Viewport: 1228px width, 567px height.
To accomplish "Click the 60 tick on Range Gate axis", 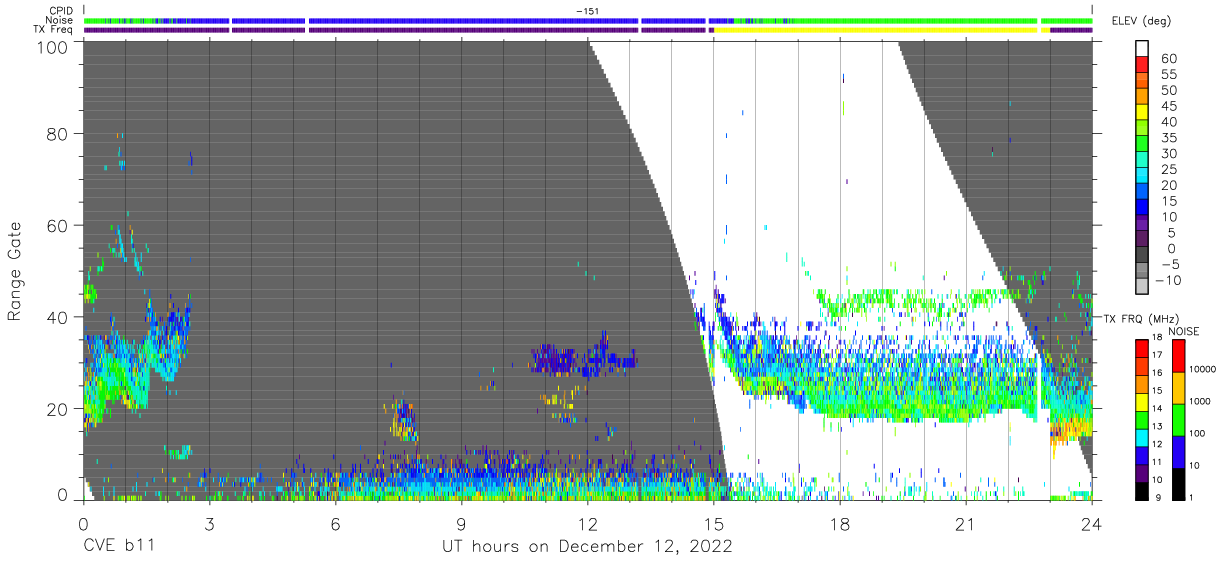I will pyautogui.click(x=60, y=225).
